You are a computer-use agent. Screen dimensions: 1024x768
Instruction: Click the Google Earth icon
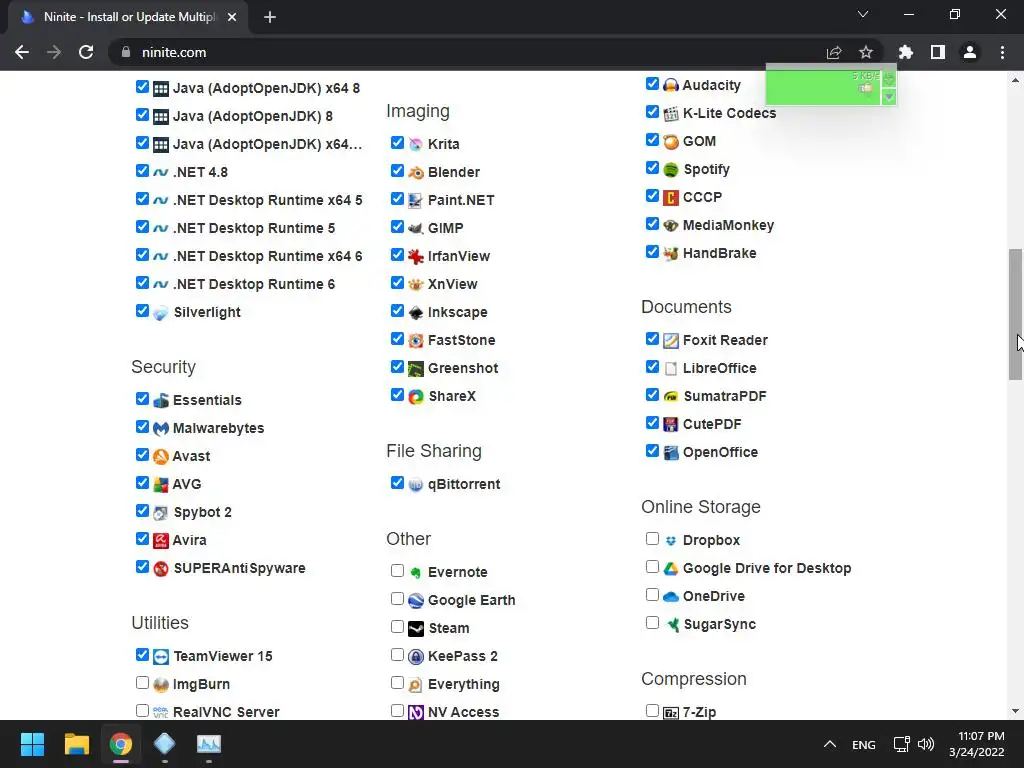coord(415,601)
